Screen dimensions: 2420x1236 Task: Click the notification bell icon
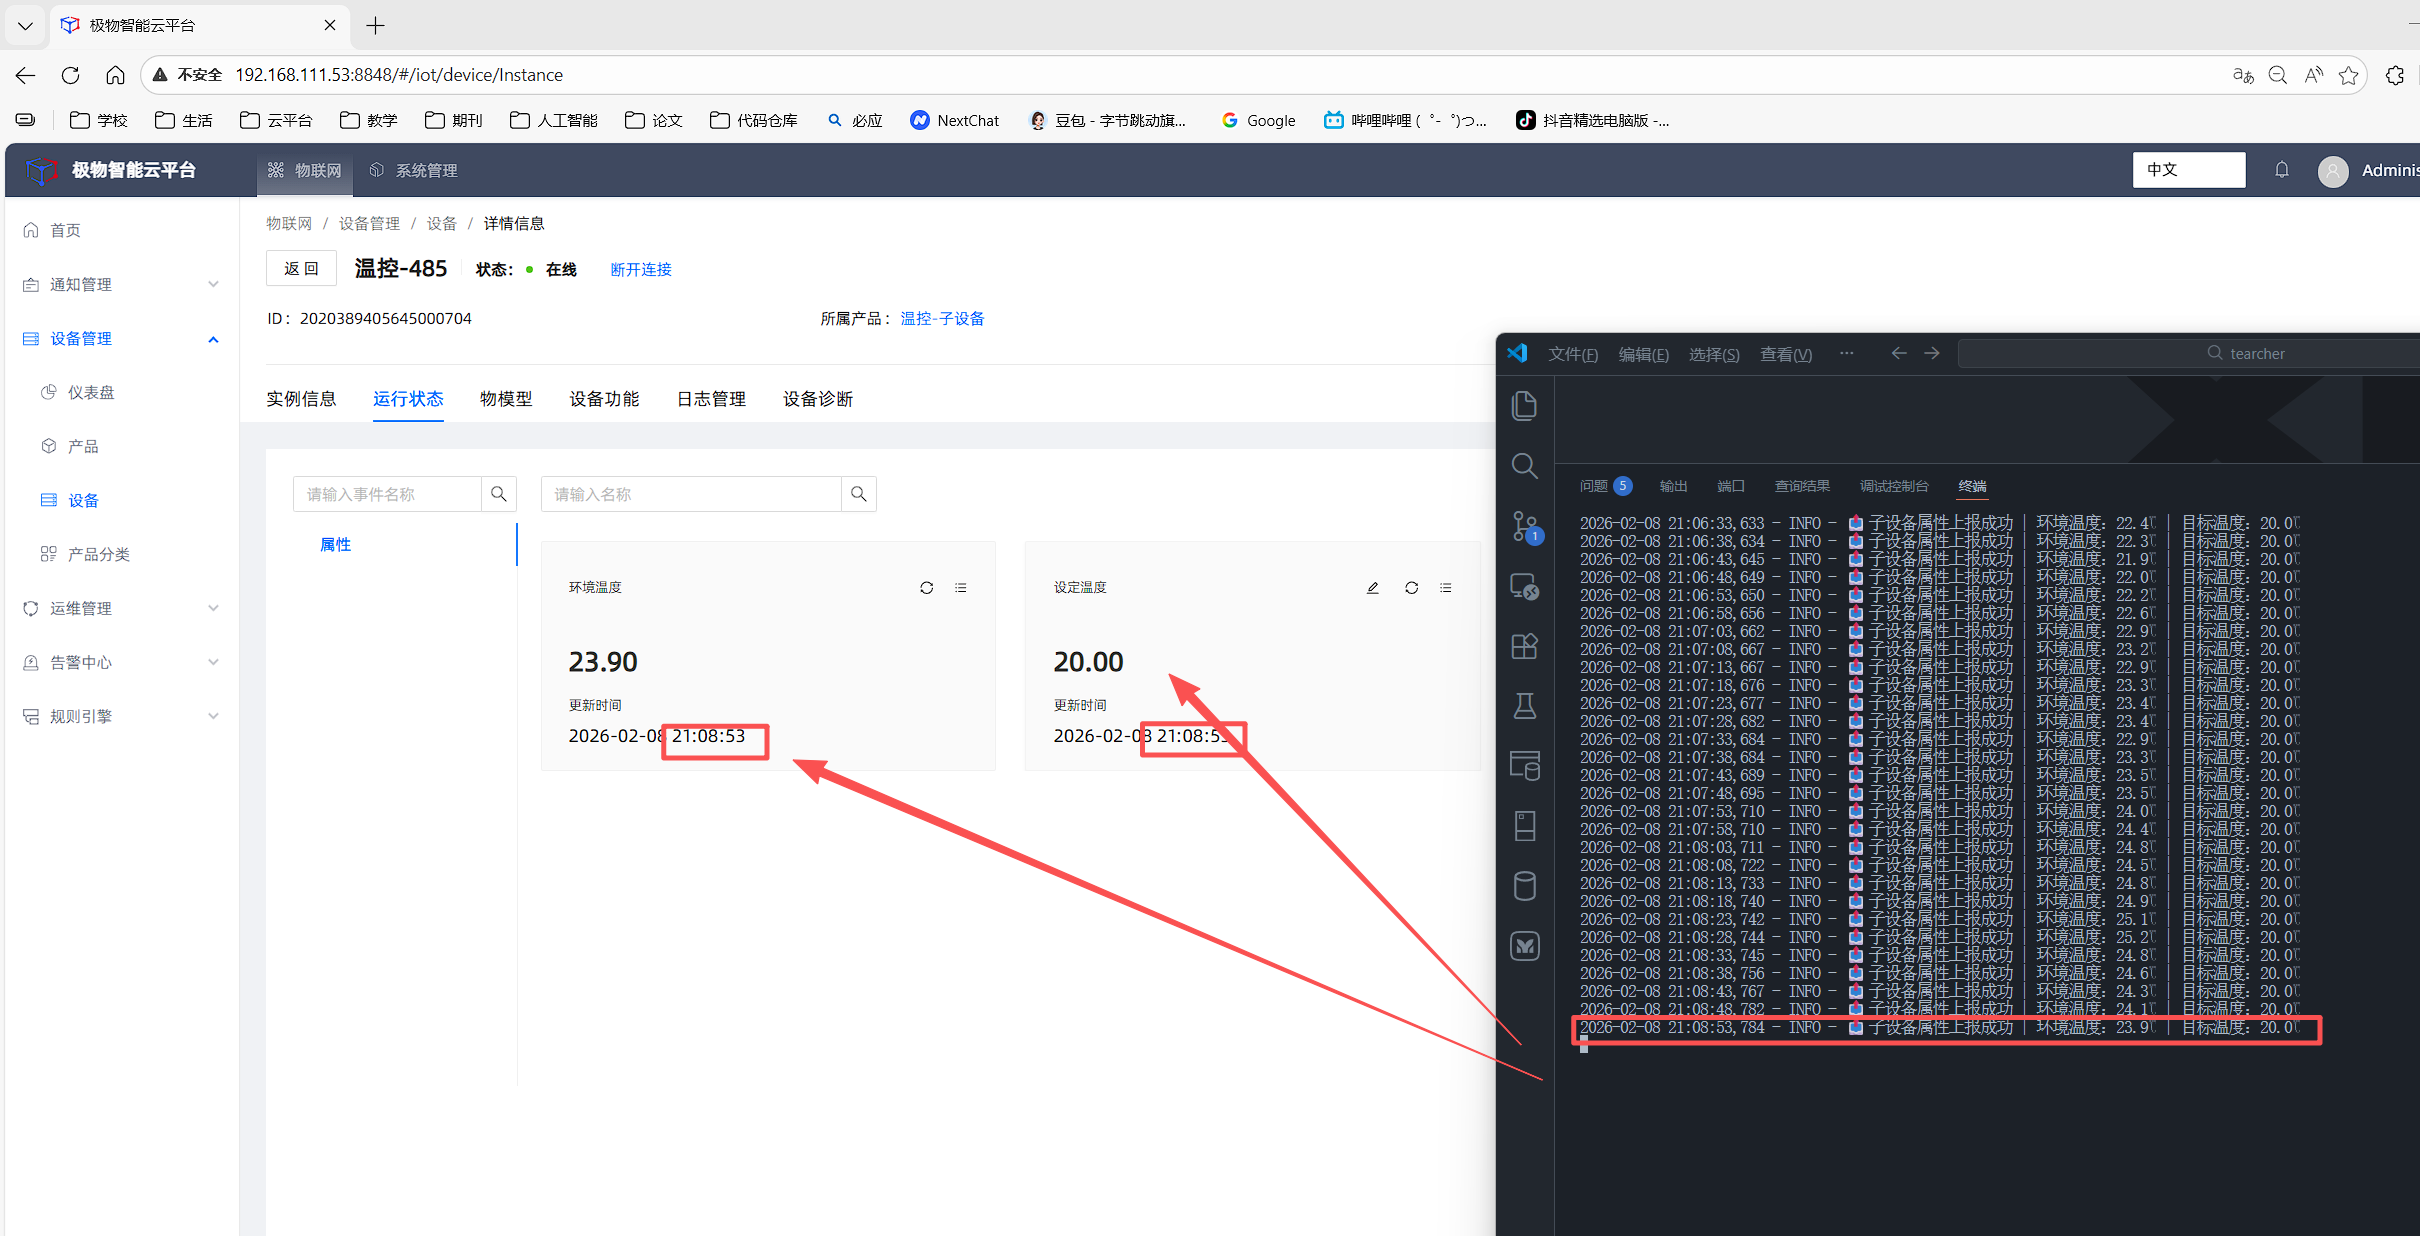click(2281, 170)
